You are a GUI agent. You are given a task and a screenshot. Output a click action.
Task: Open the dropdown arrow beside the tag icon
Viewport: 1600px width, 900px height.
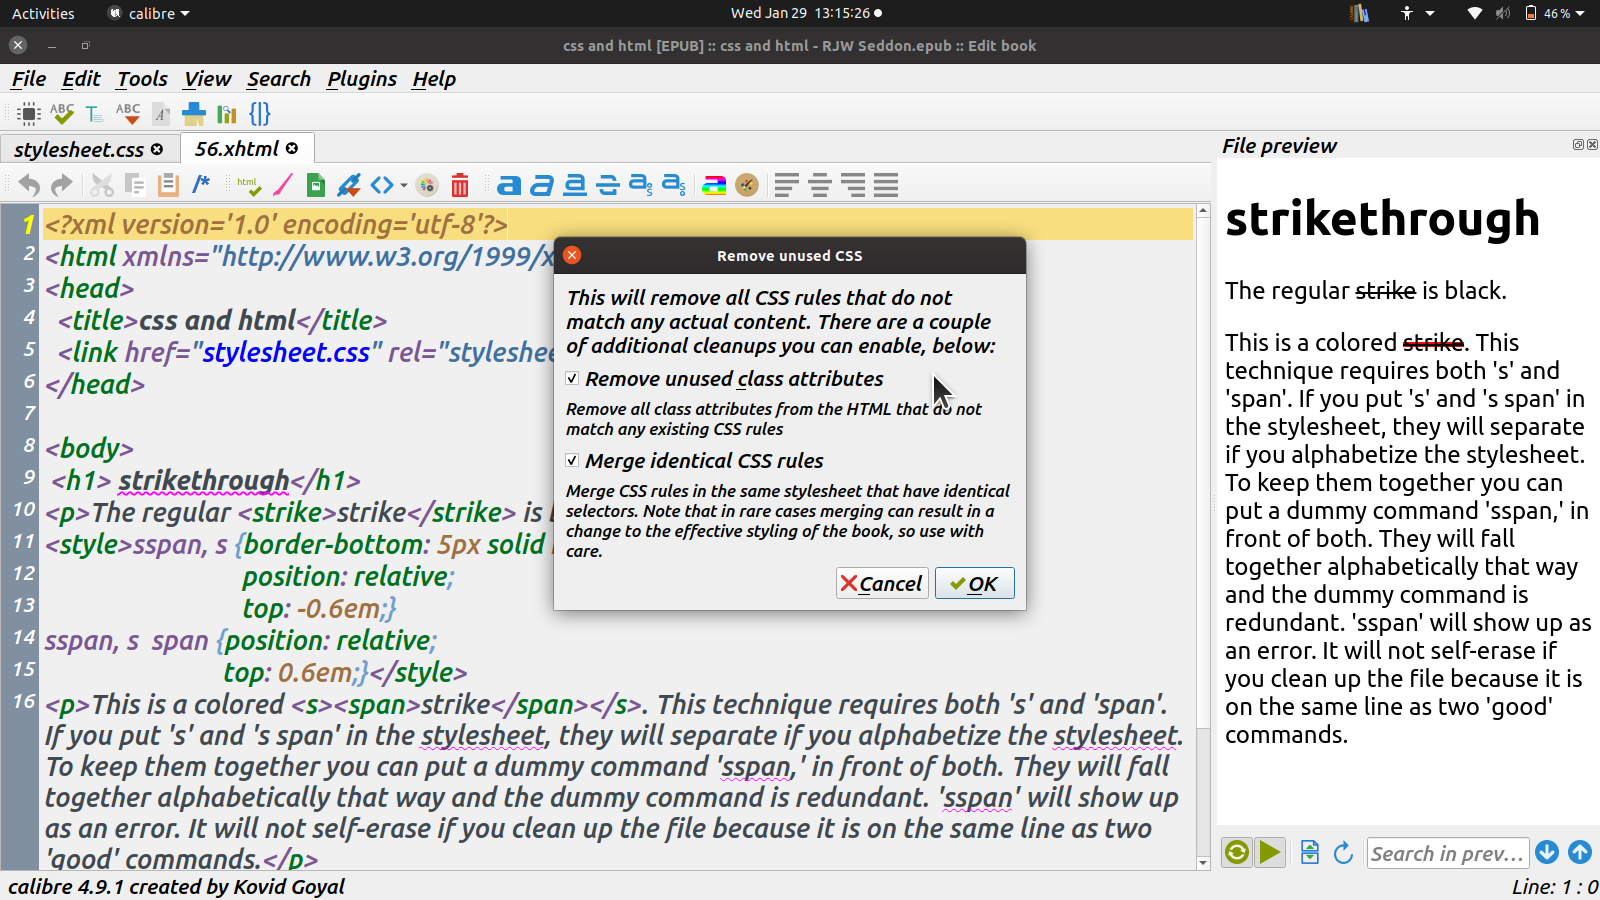click(x=404, y=185)
